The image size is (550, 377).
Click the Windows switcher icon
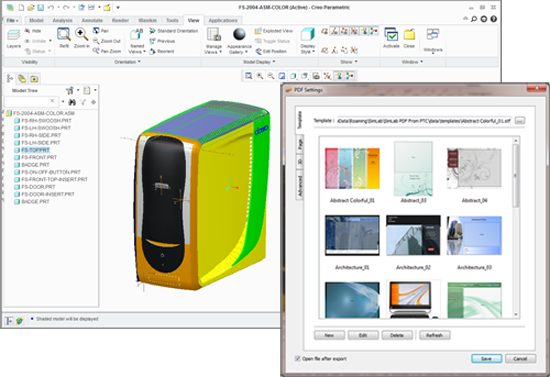(x=433, y=35)
